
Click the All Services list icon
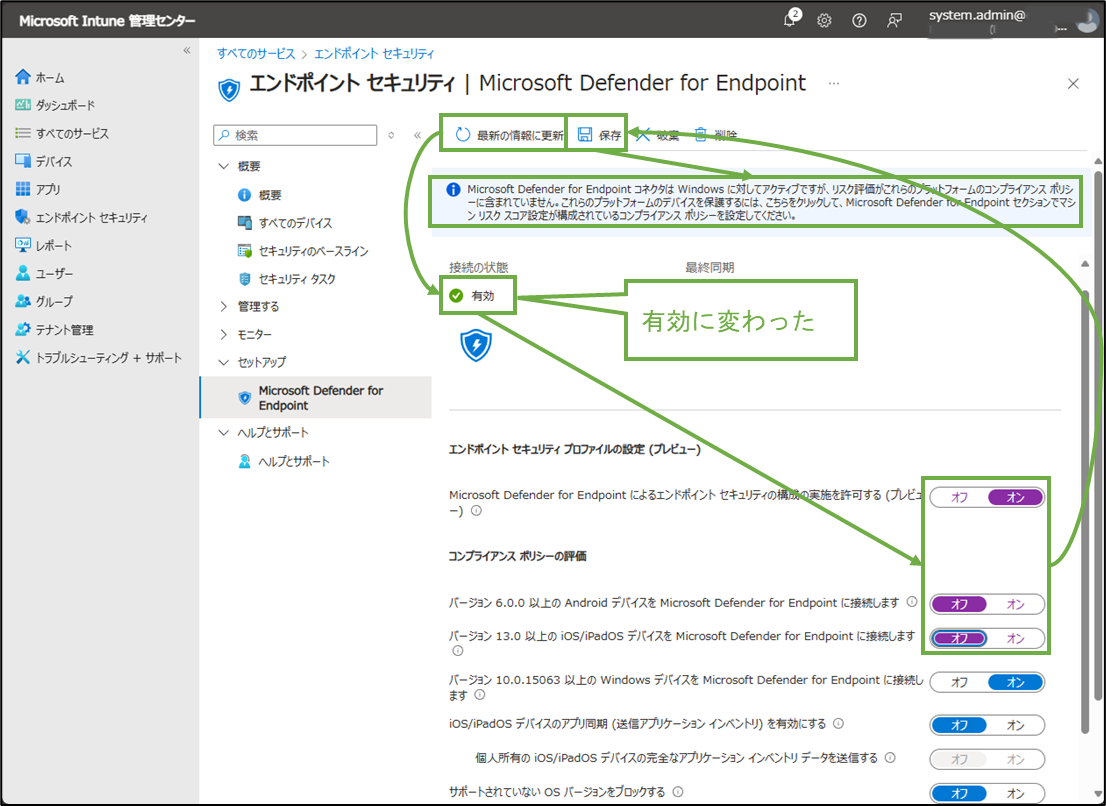tap(23, 133)
